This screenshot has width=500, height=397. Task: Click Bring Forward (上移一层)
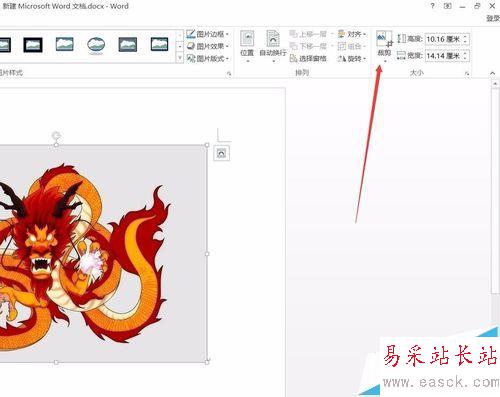coord(308,34)
